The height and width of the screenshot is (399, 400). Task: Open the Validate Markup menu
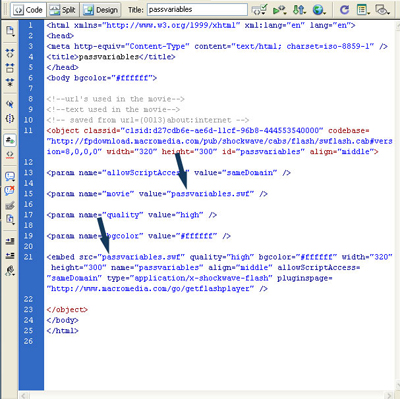[260, 10]
